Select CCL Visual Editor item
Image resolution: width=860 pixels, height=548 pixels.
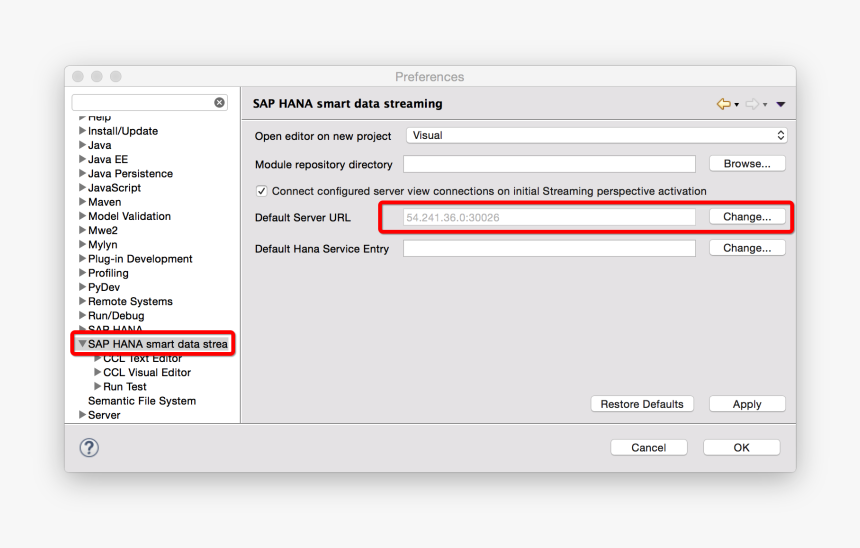click(x=147, y=372)
